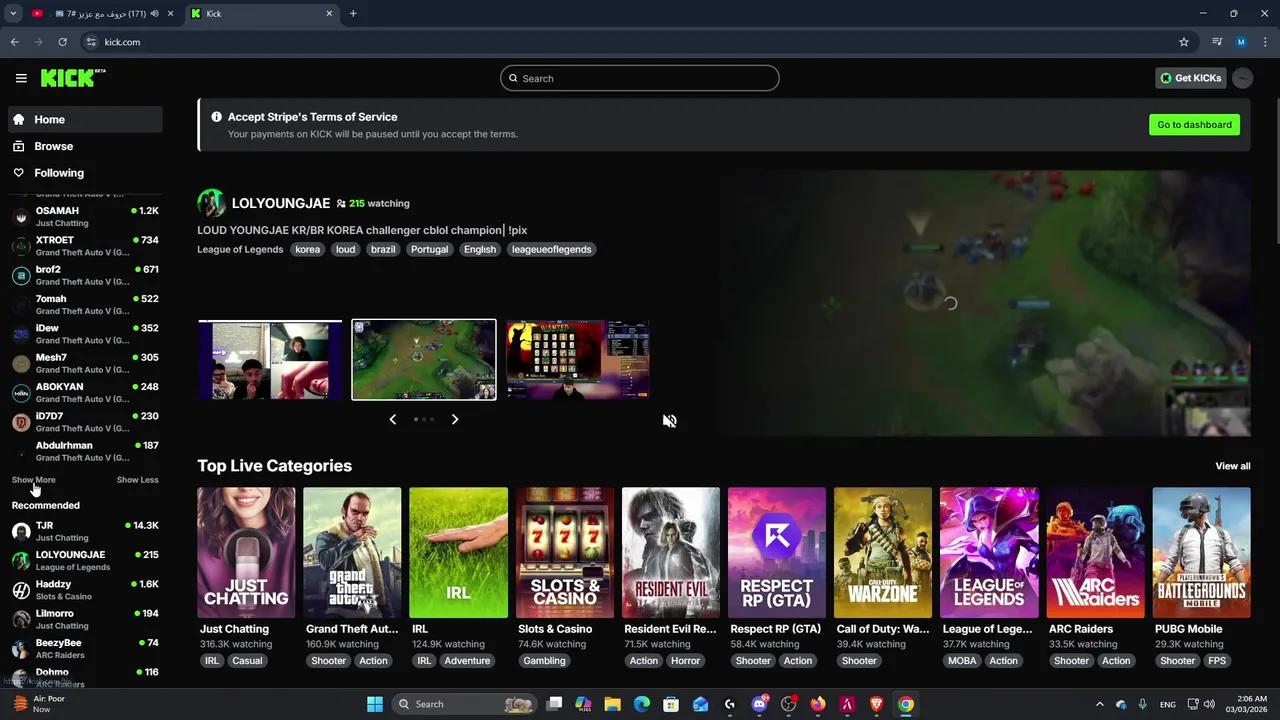Click the brazil tag

pyautogui.click(x=383, y=249)
